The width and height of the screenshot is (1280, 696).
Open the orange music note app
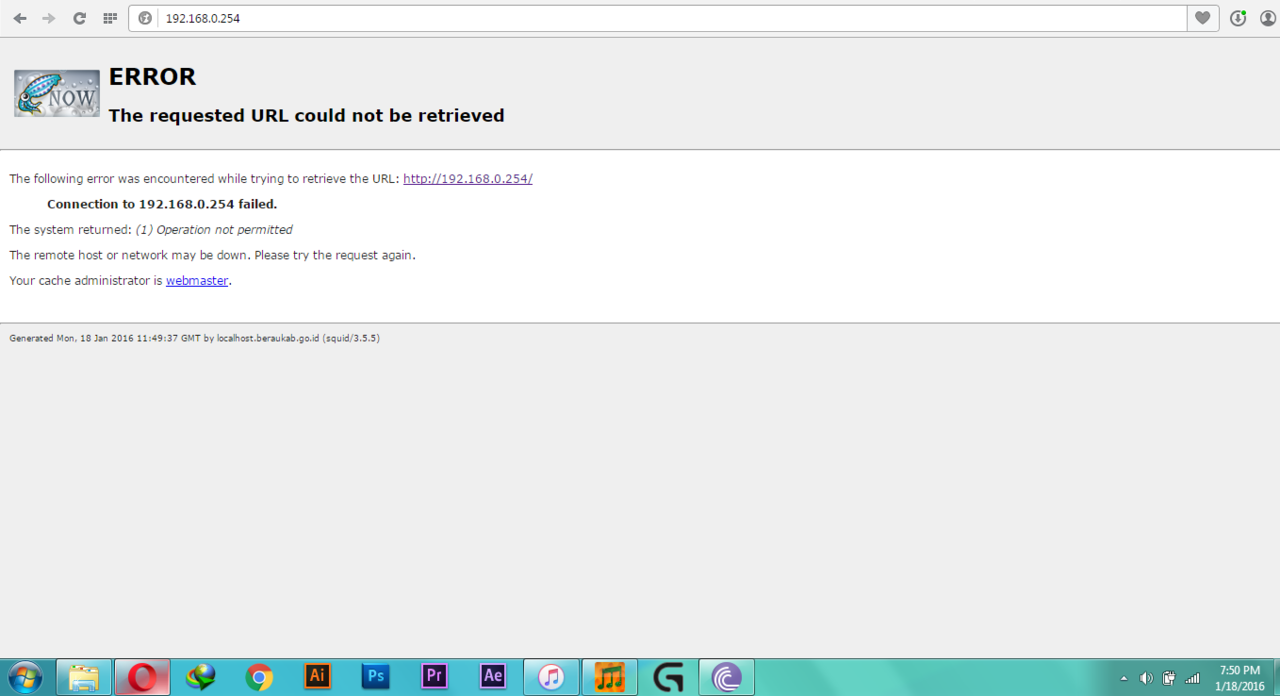(x=609, y=677)
